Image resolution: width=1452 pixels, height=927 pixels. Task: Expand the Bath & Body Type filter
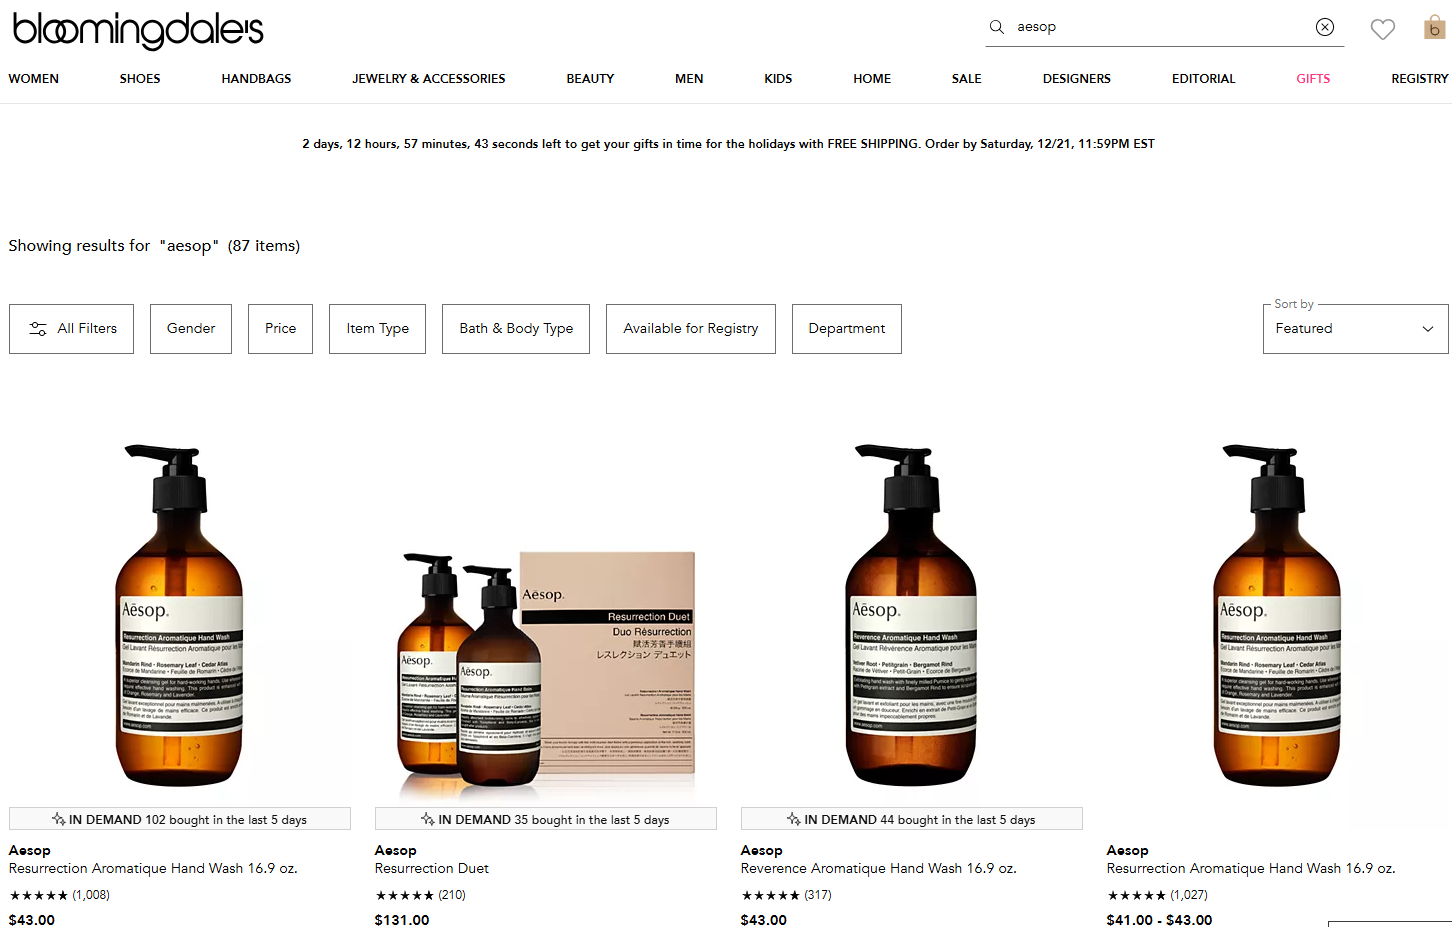516,329
